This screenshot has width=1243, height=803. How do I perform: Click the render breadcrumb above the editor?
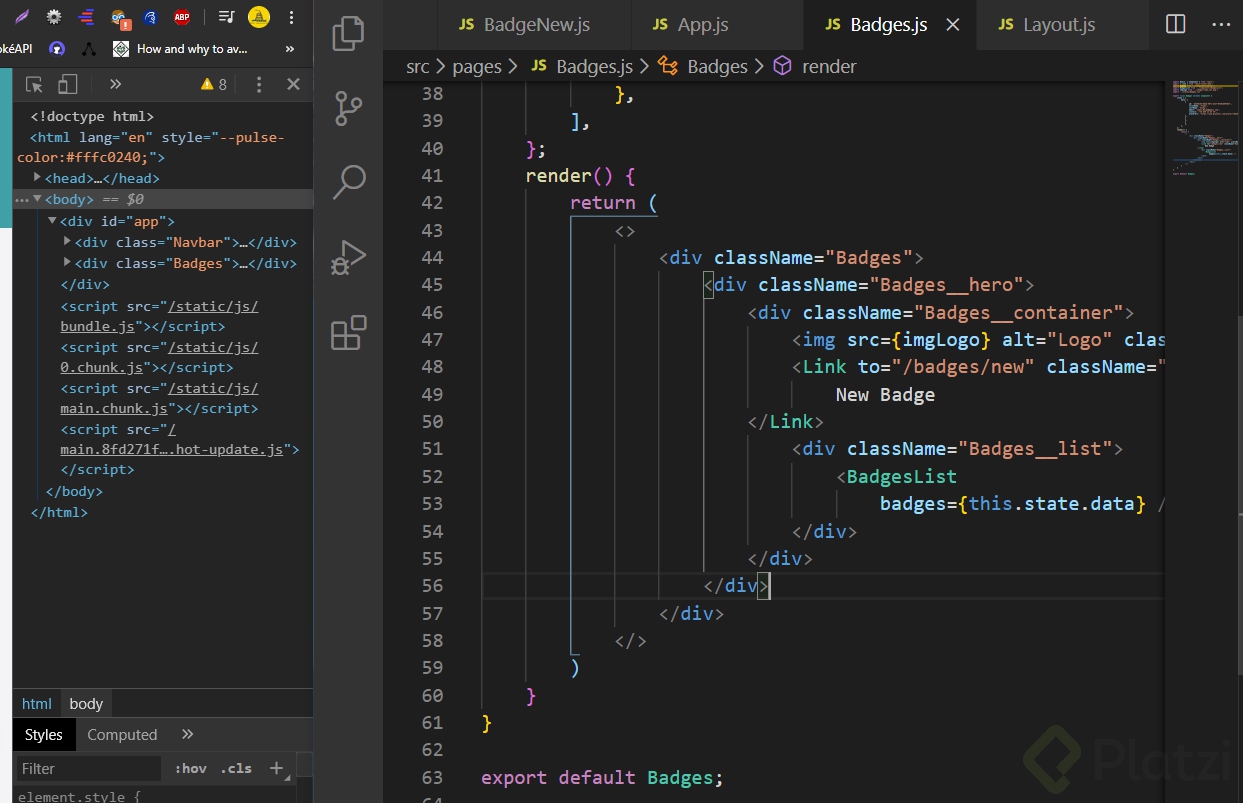829,66
